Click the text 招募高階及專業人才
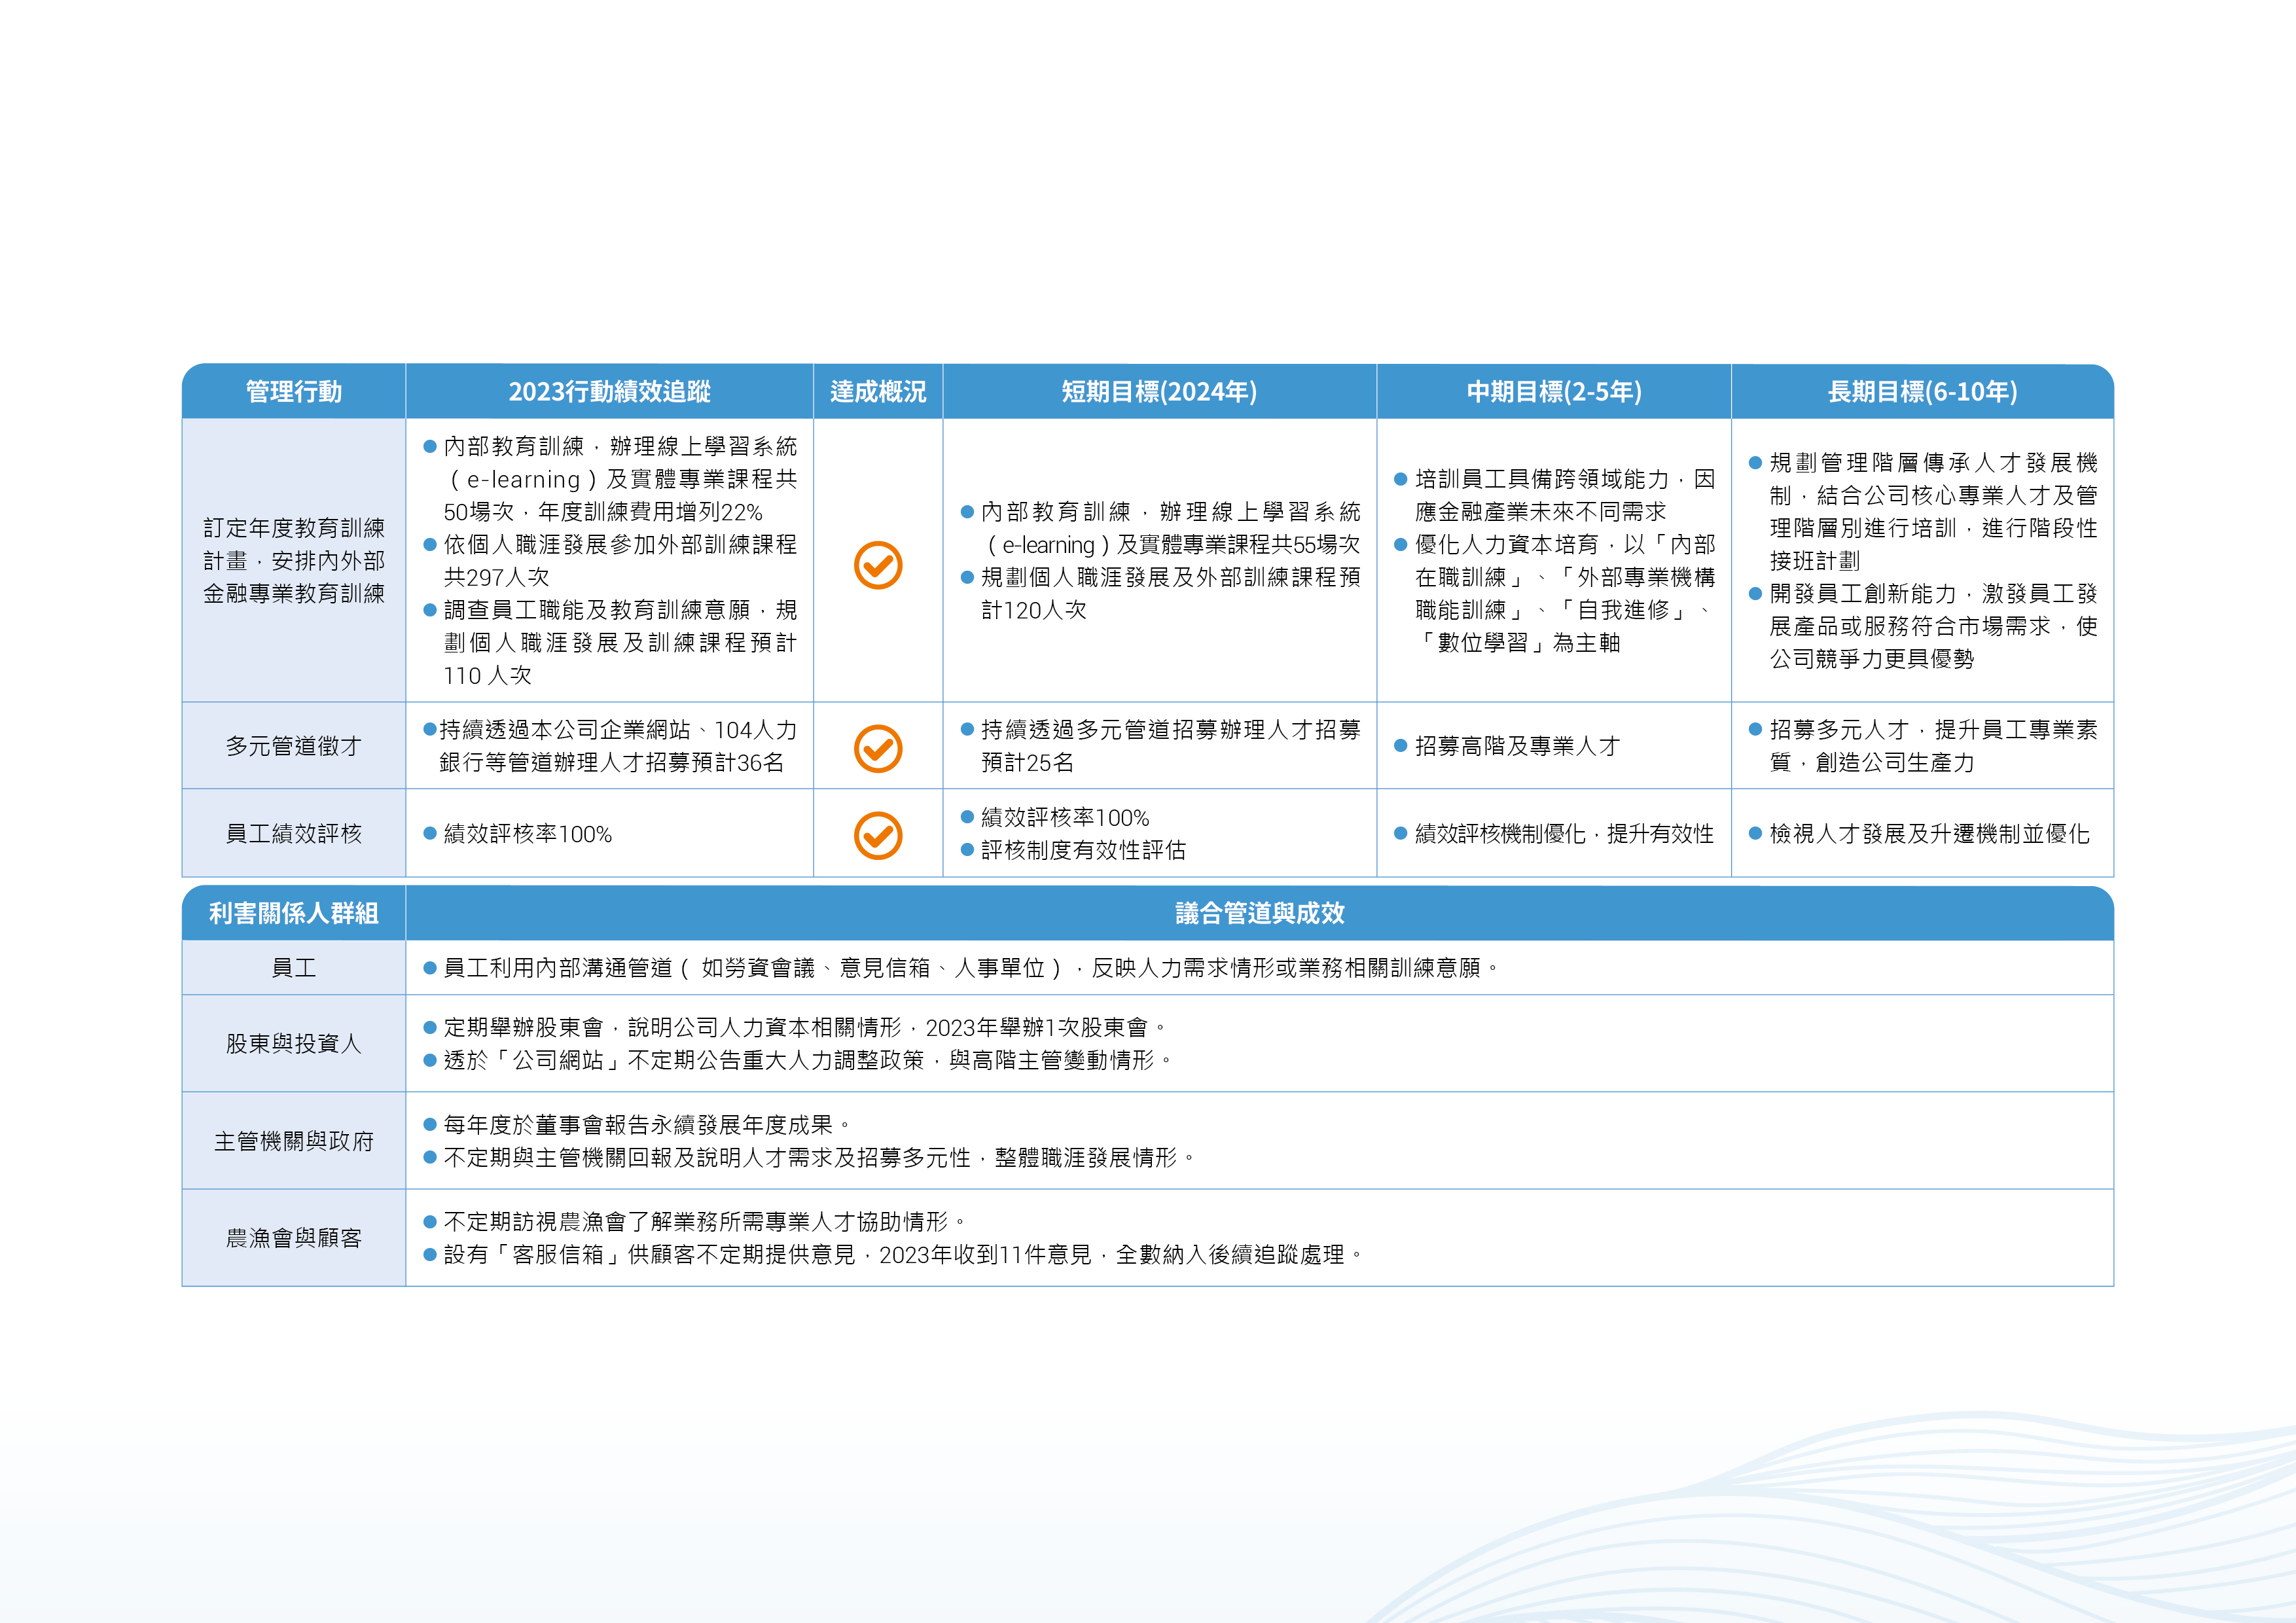The width and height of the screenshot is (2296, 1623). click(x=1517, y=746)
